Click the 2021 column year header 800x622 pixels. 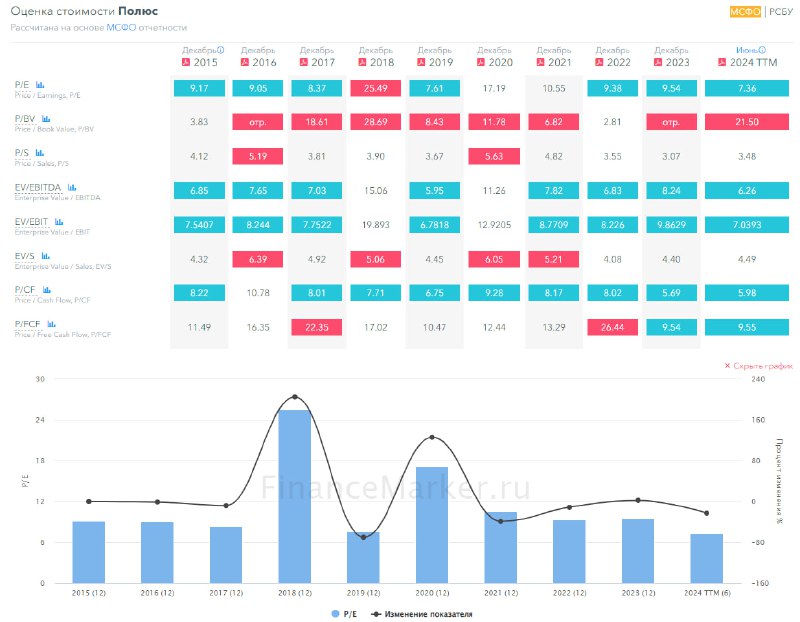(560, 62)
